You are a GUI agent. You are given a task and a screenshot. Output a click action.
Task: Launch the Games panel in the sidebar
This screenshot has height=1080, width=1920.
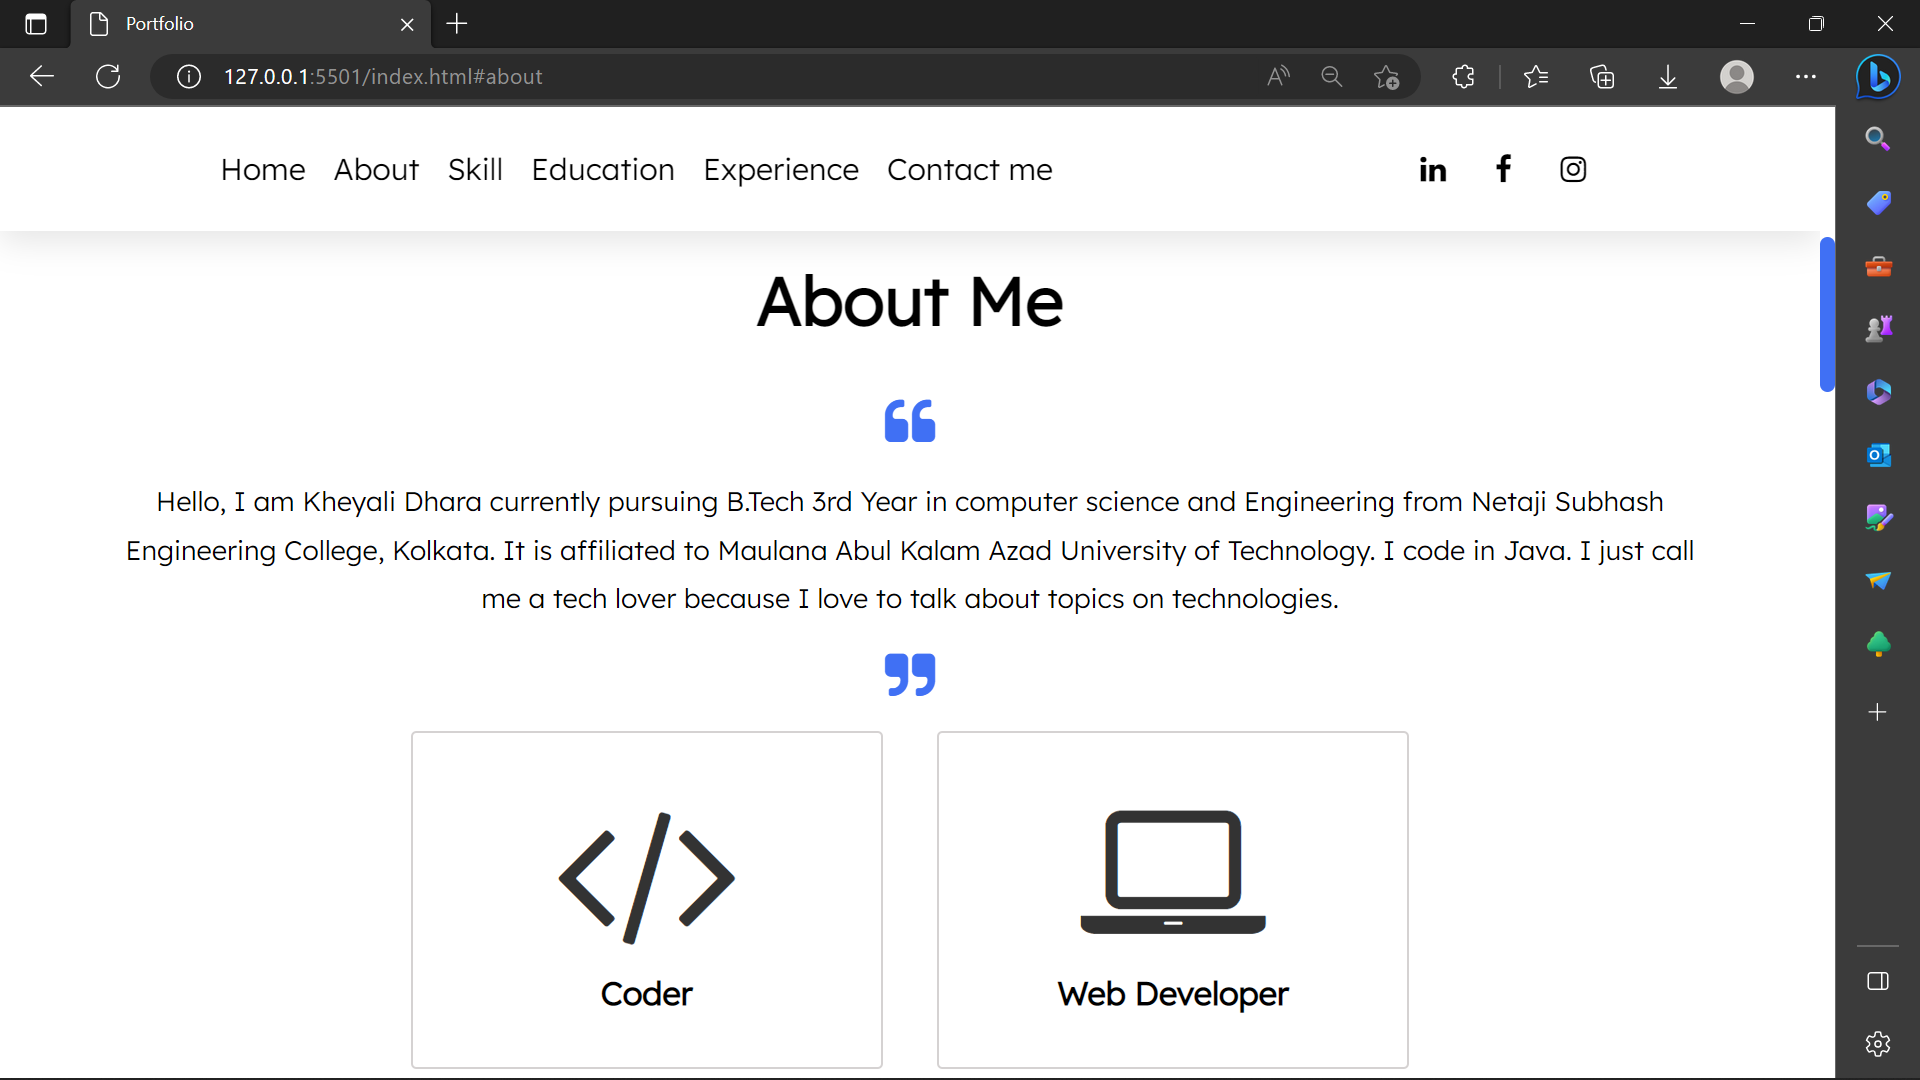click(x=1877, y=328)
